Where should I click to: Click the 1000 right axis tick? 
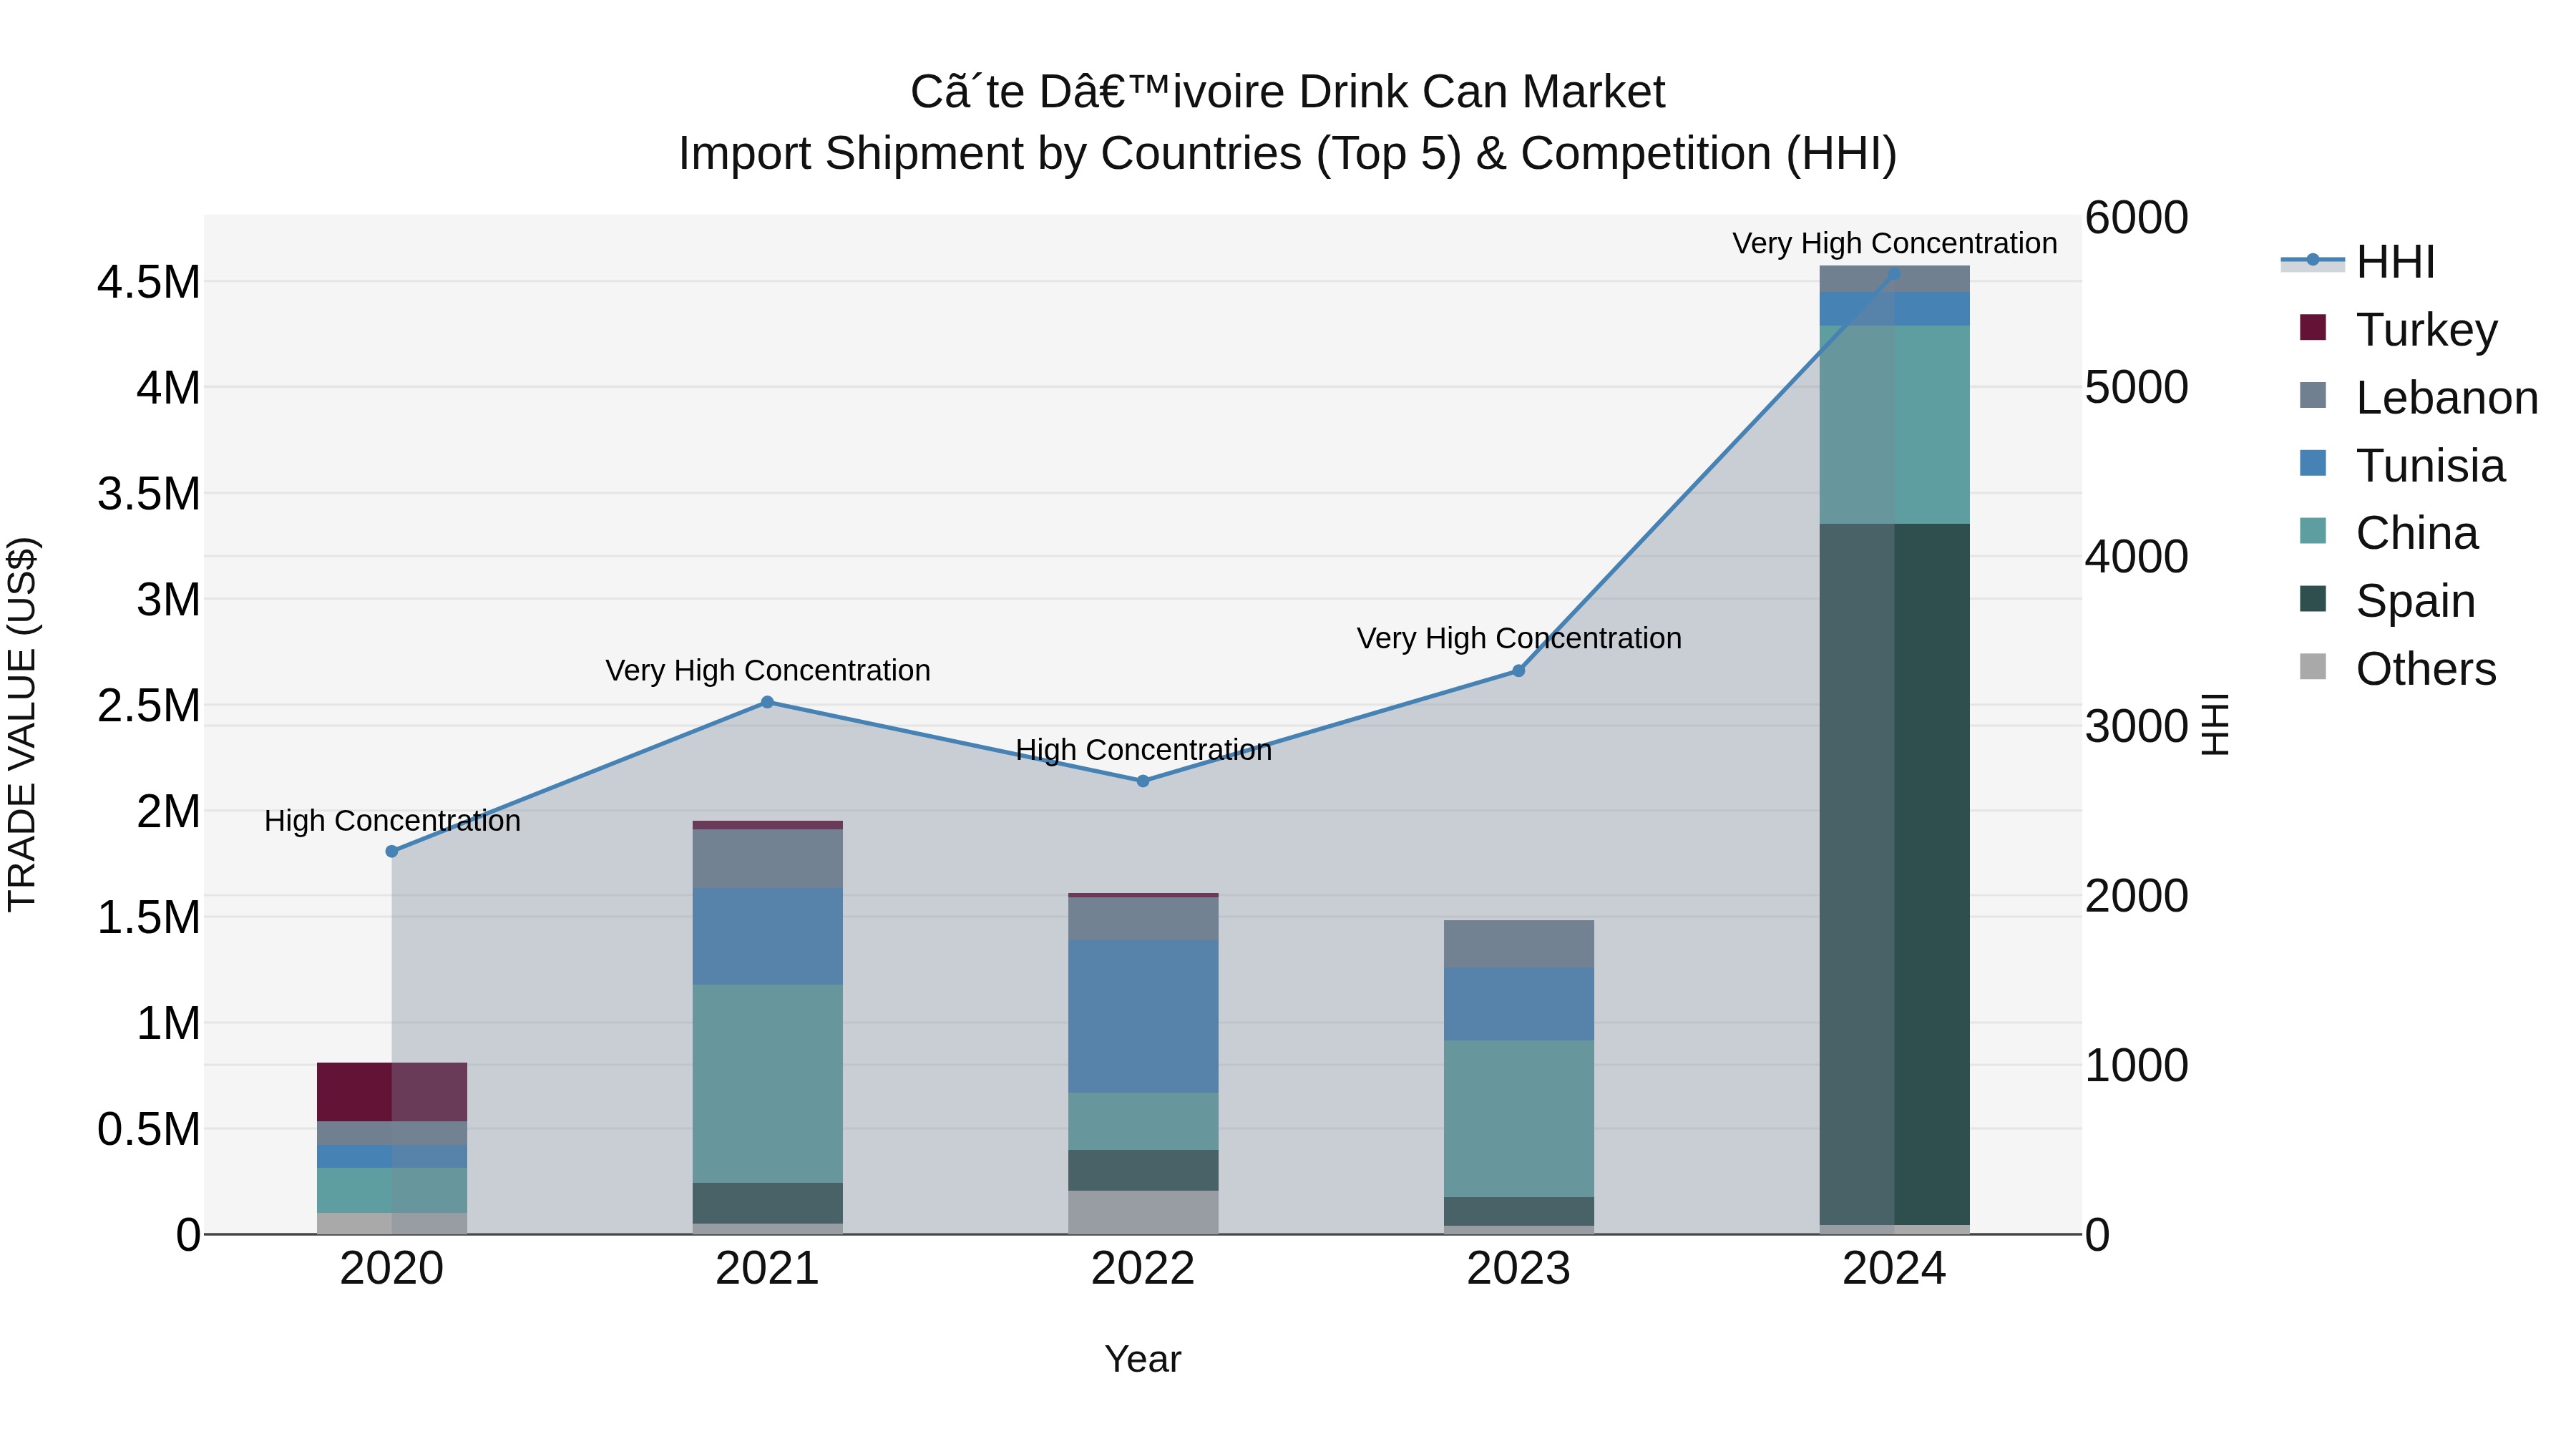click(x=2137, y=1066)
